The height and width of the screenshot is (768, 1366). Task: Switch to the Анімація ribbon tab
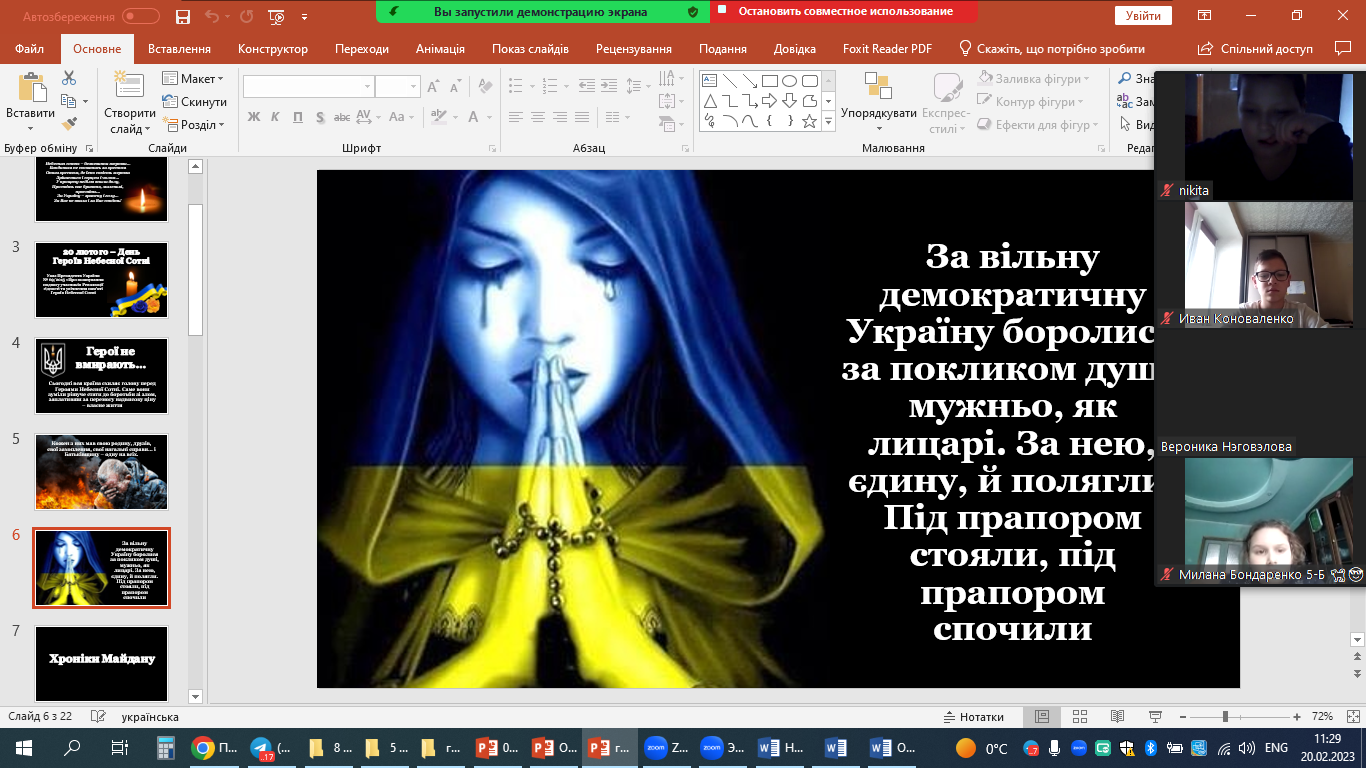pyautogui.click(x=440, y=48)
